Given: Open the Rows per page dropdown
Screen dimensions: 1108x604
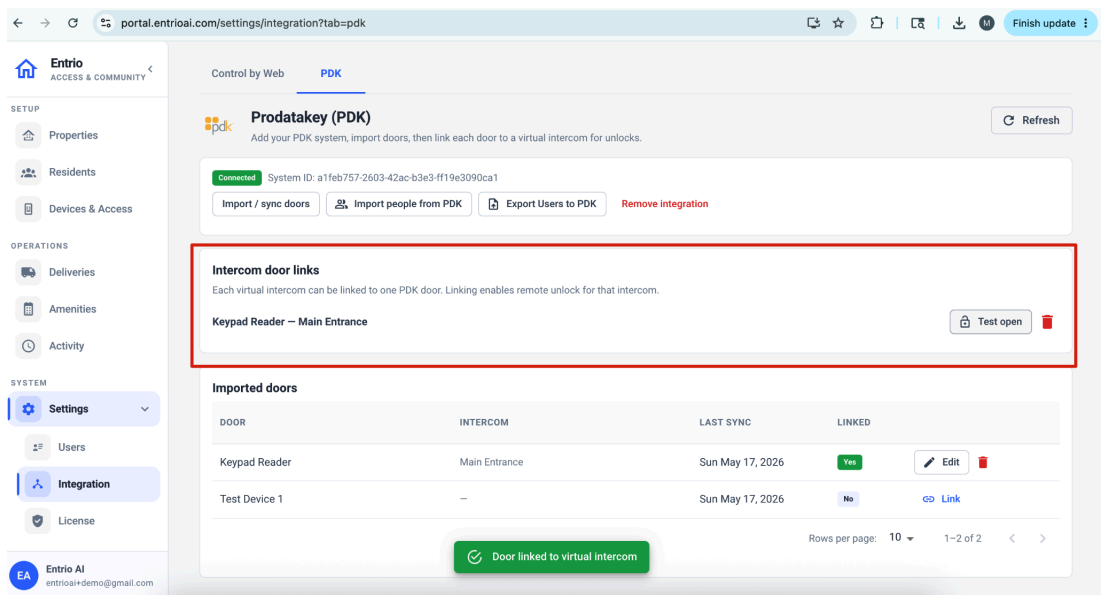Looking at the screenshot, I should [901, 538].
